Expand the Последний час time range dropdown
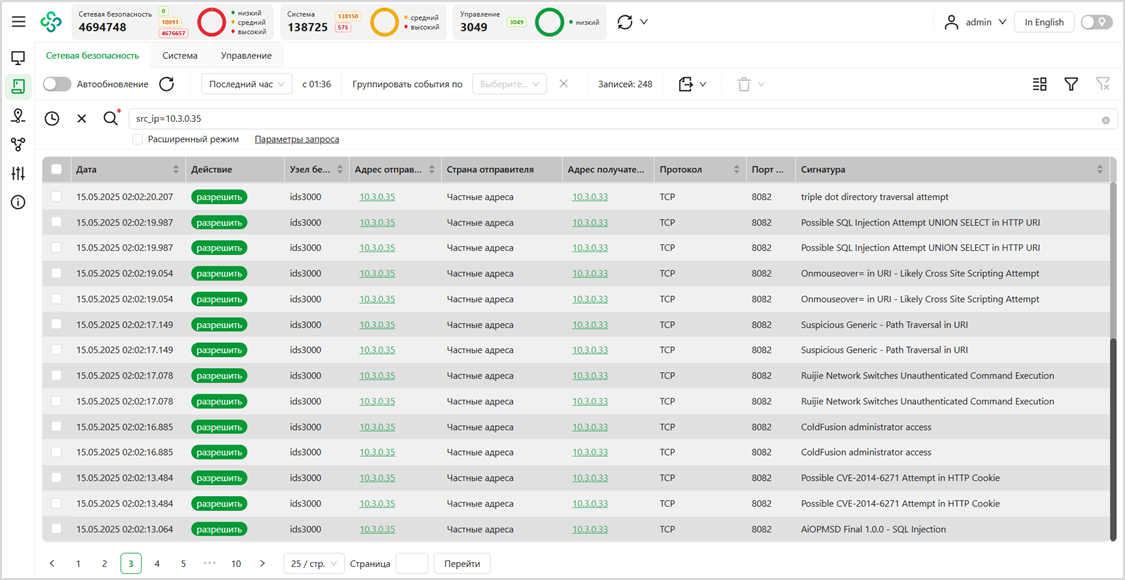The height and width of the screenshot is (580, 1125). 247,84
